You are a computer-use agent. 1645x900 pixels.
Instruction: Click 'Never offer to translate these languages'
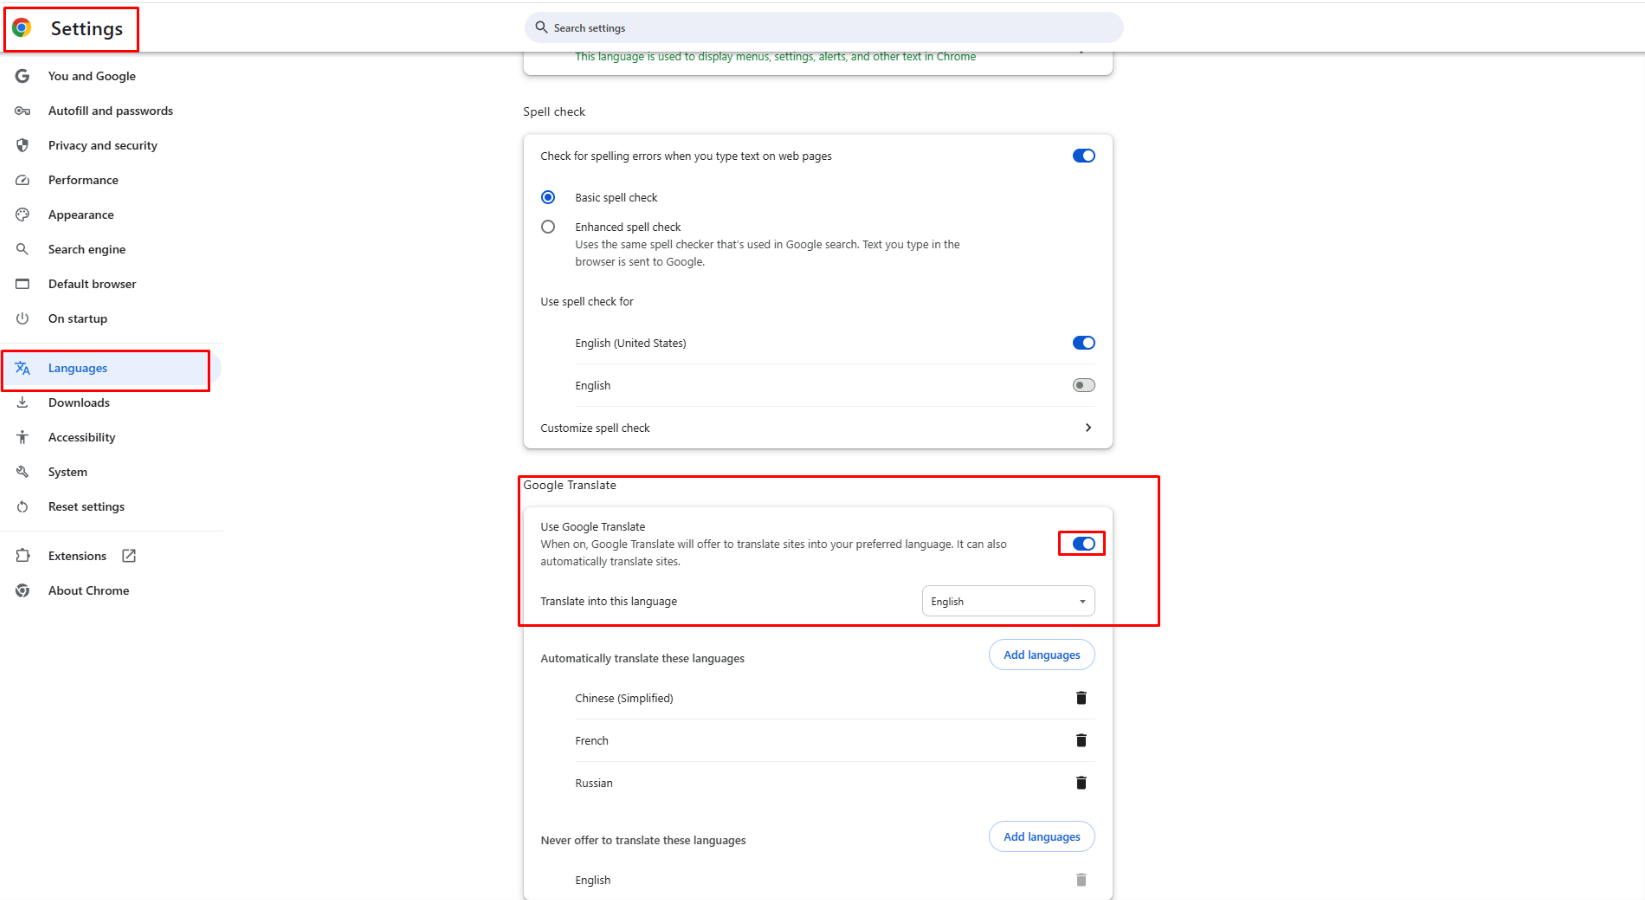point(643,840)
